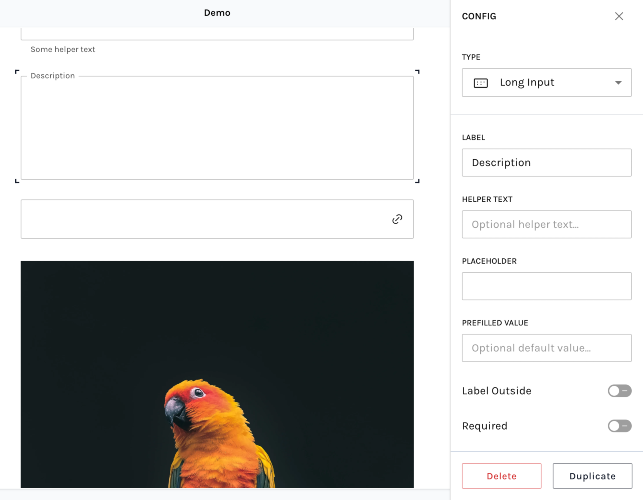This screenshot has width=643, height=500.
Task: Click the 'Required' option text
Action: (485, 426)
